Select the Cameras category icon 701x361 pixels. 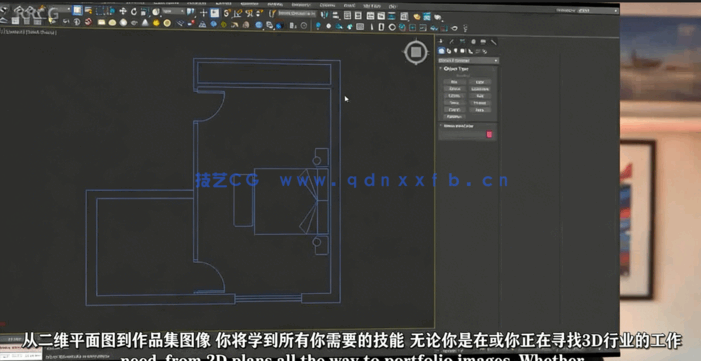[462, 51]
